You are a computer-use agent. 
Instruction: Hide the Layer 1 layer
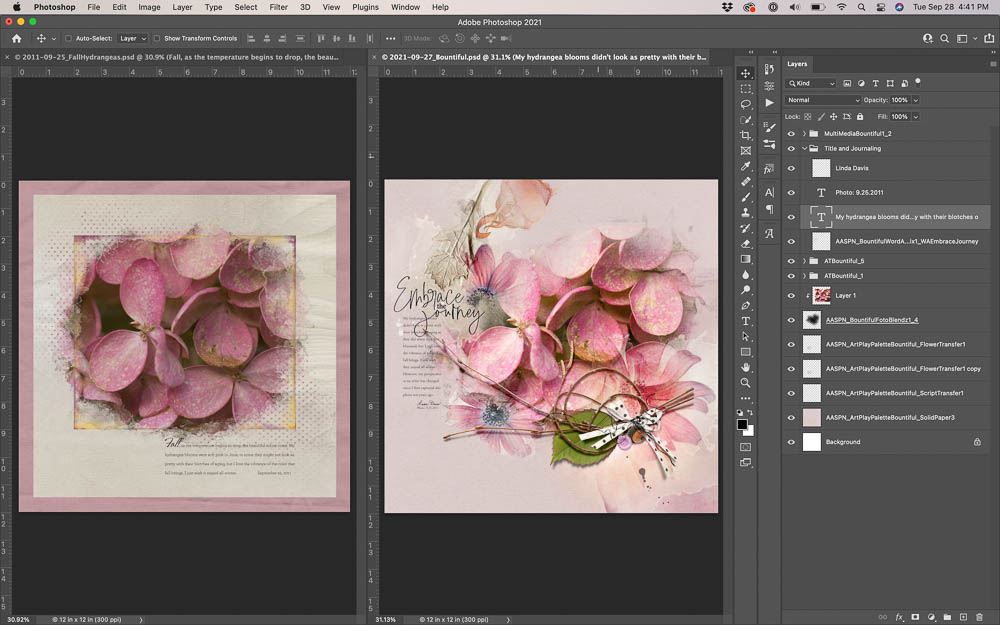coord(791,296)
